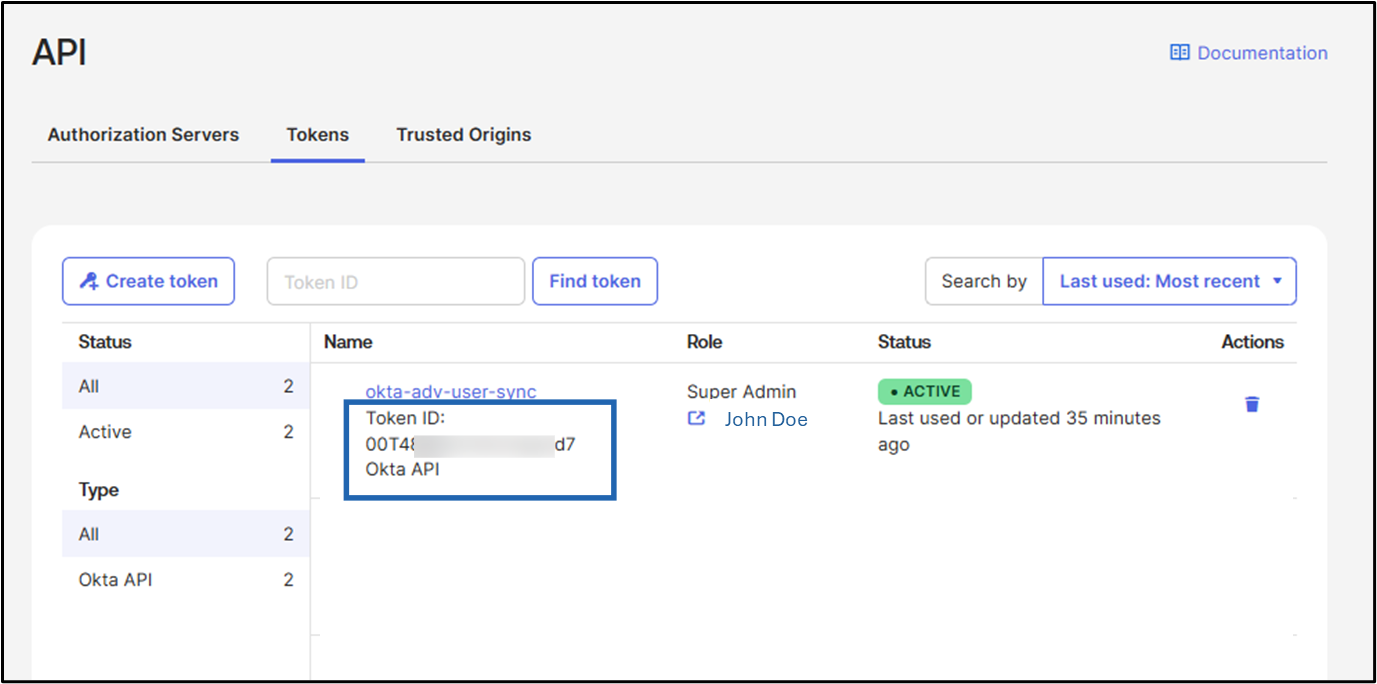
Task: Open John Doe user profile link
Action: tap(766, 420)
